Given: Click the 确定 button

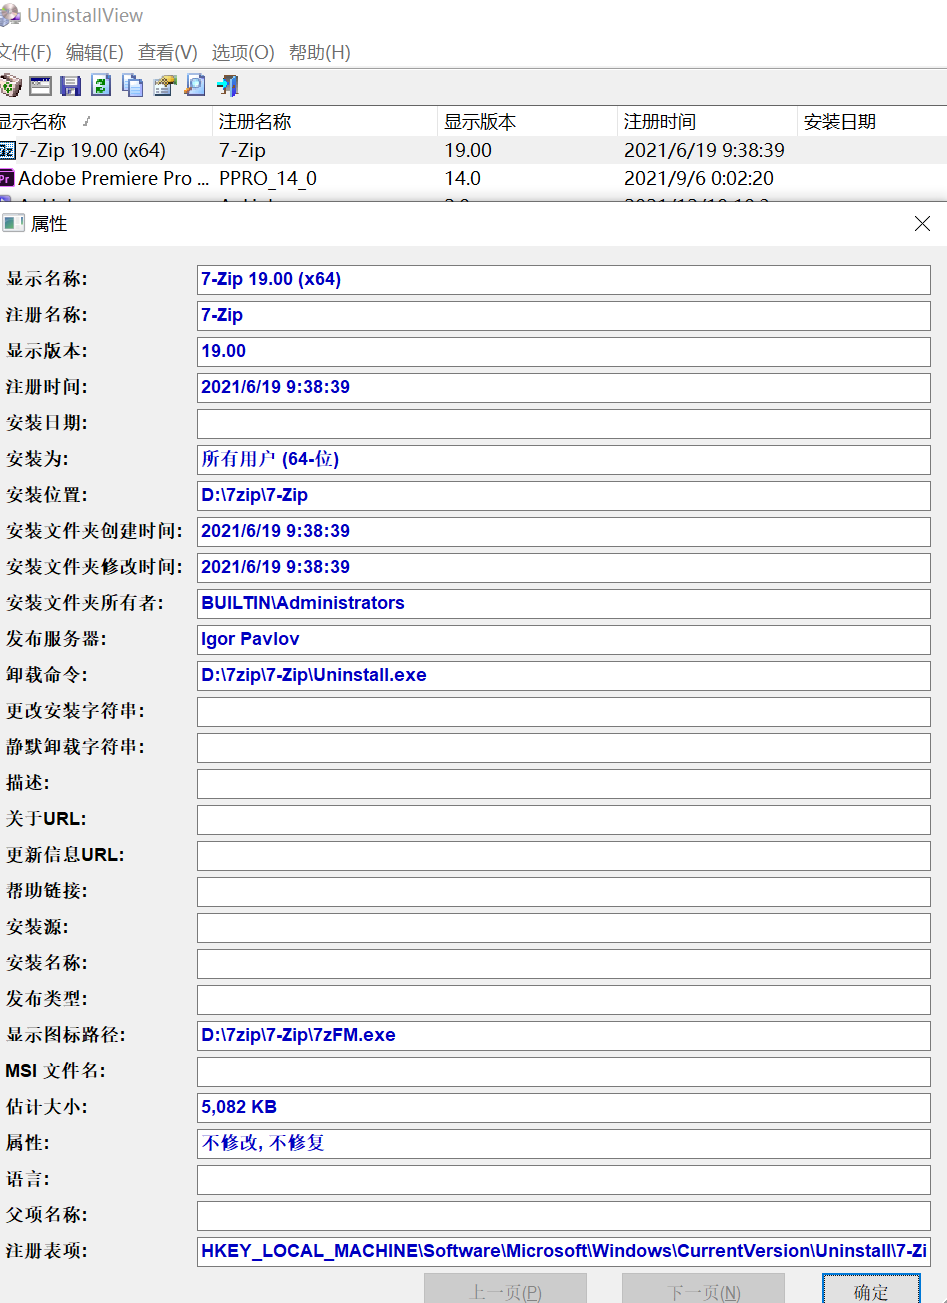Looking at the screenshot, I should (x=870, y=1290).
